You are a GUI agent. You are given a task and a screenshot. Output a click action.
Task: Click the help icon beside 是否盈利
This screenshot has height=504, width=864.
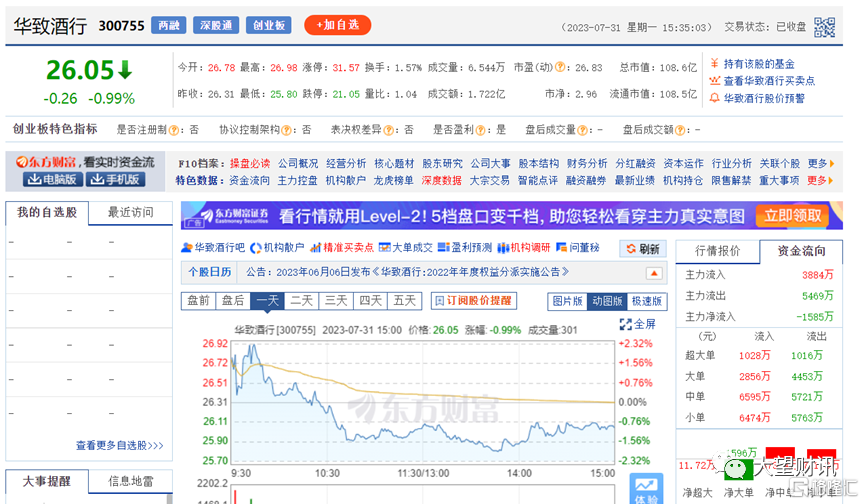(x=480, y=130)
